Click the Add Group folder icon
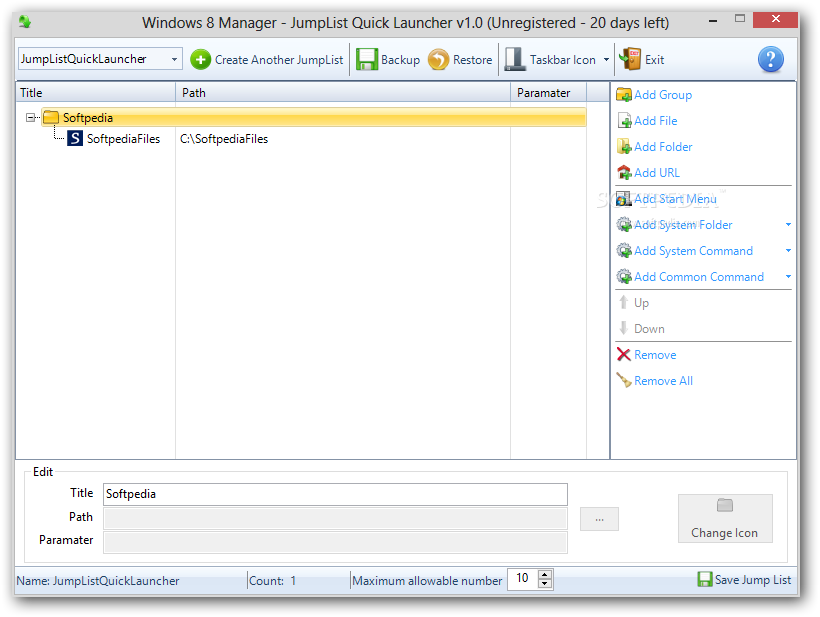820x617 pixels. (x=624, y=95)
